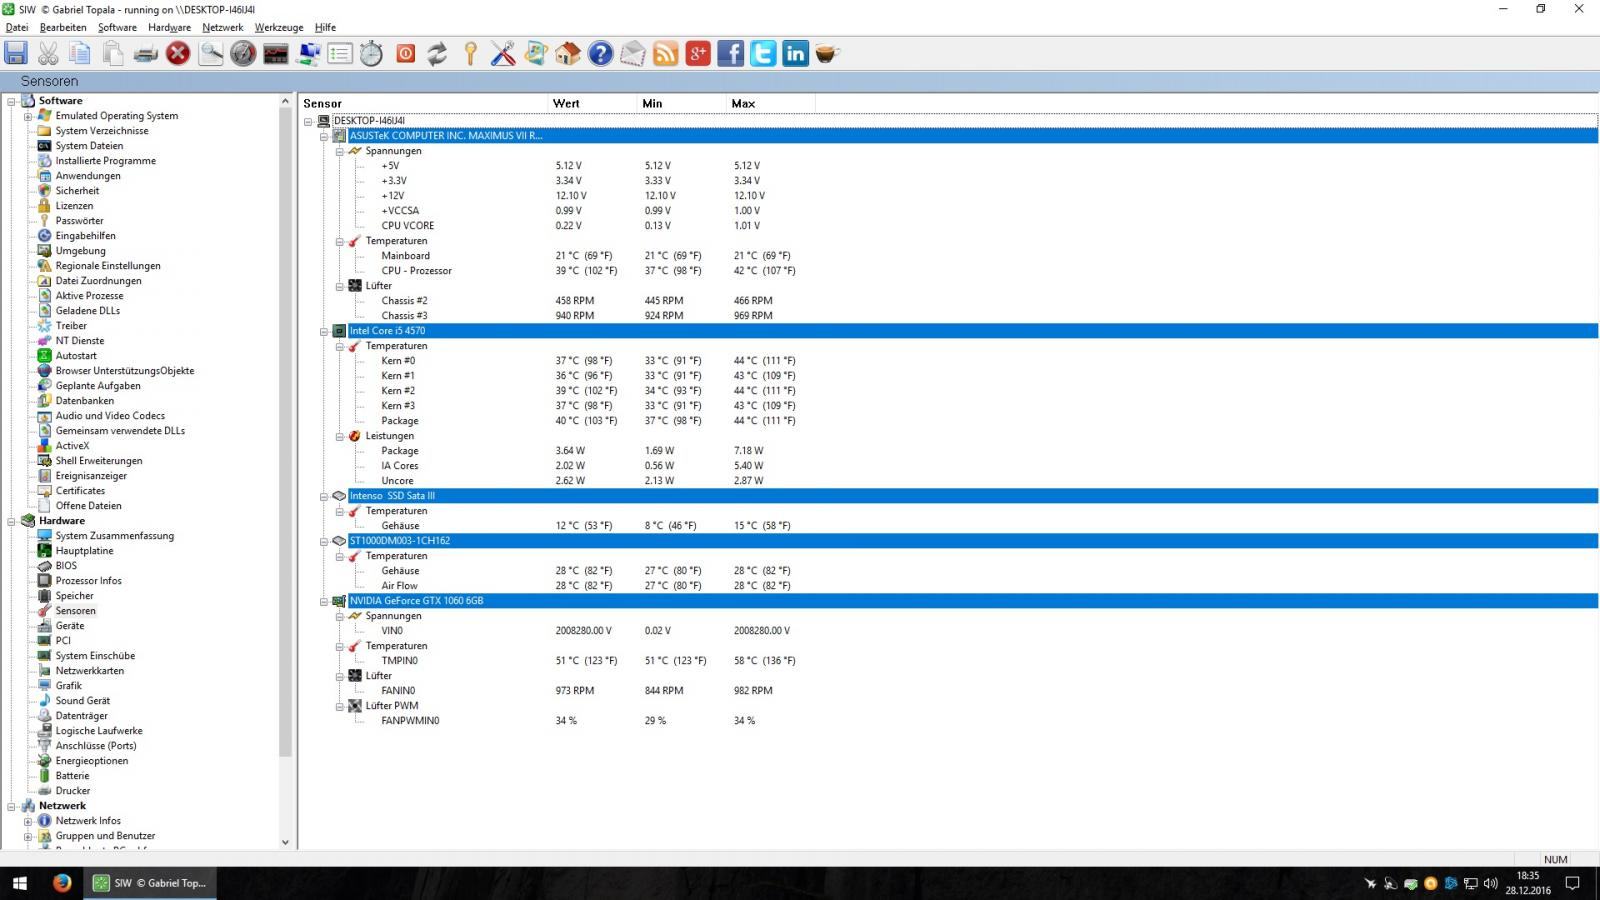
Task: Collapse the Intenso SSD Sata III group
Action: (x=324, y=496)
